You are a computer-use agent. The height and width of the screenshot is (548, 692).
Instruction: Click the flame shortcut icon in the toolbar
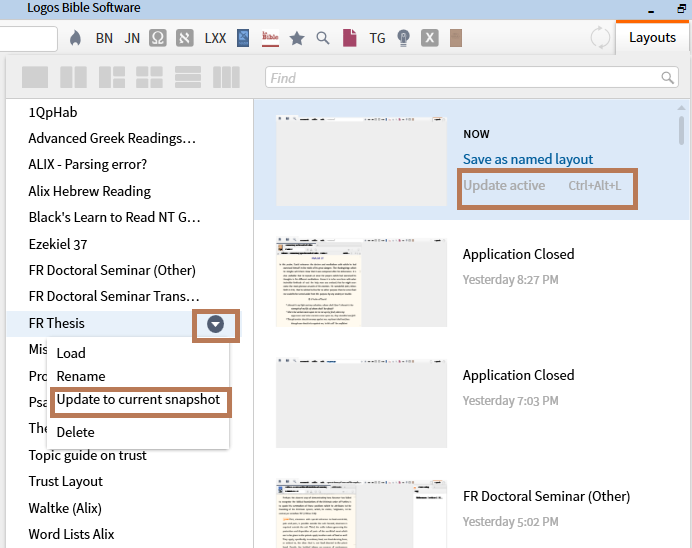tap(75, 38)
